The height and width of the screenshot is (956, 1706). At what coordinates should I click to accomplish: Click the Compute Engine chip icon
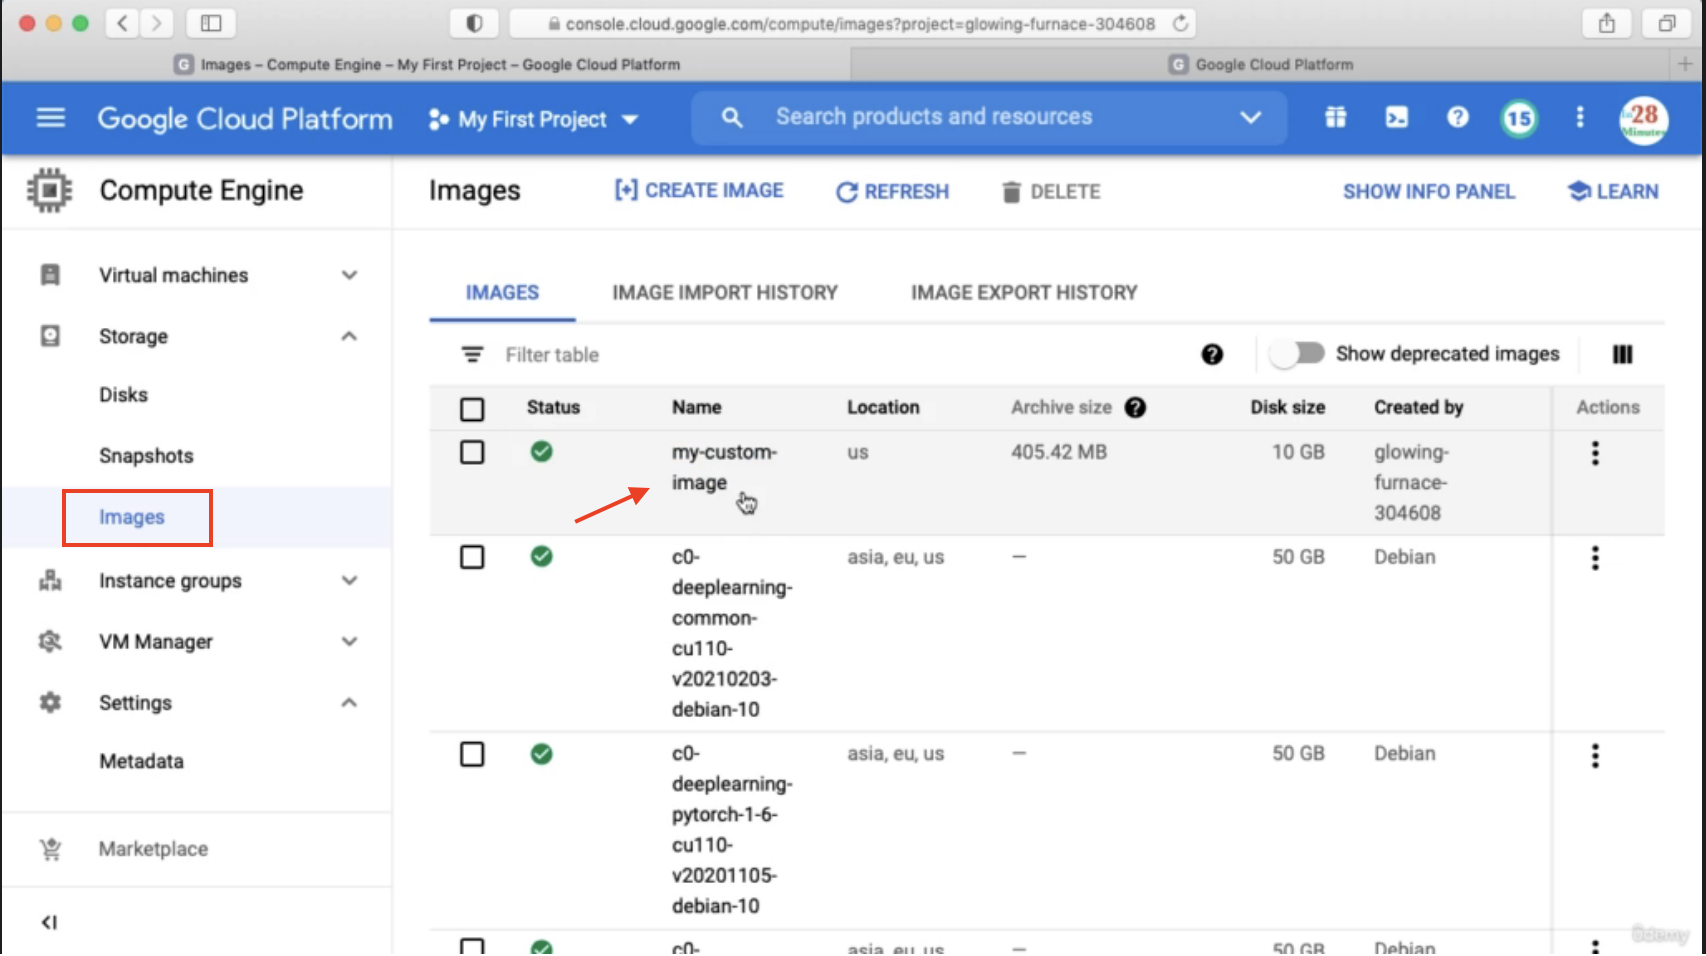(49, 190)
